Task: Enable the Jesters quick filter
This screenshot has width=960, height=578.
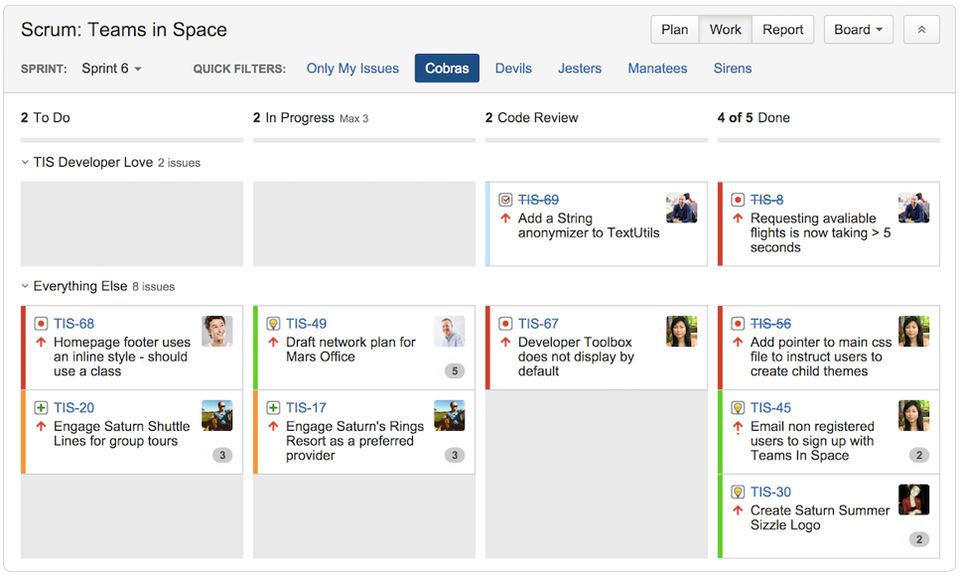Action: pyautogui.click(x=579, y=68)
